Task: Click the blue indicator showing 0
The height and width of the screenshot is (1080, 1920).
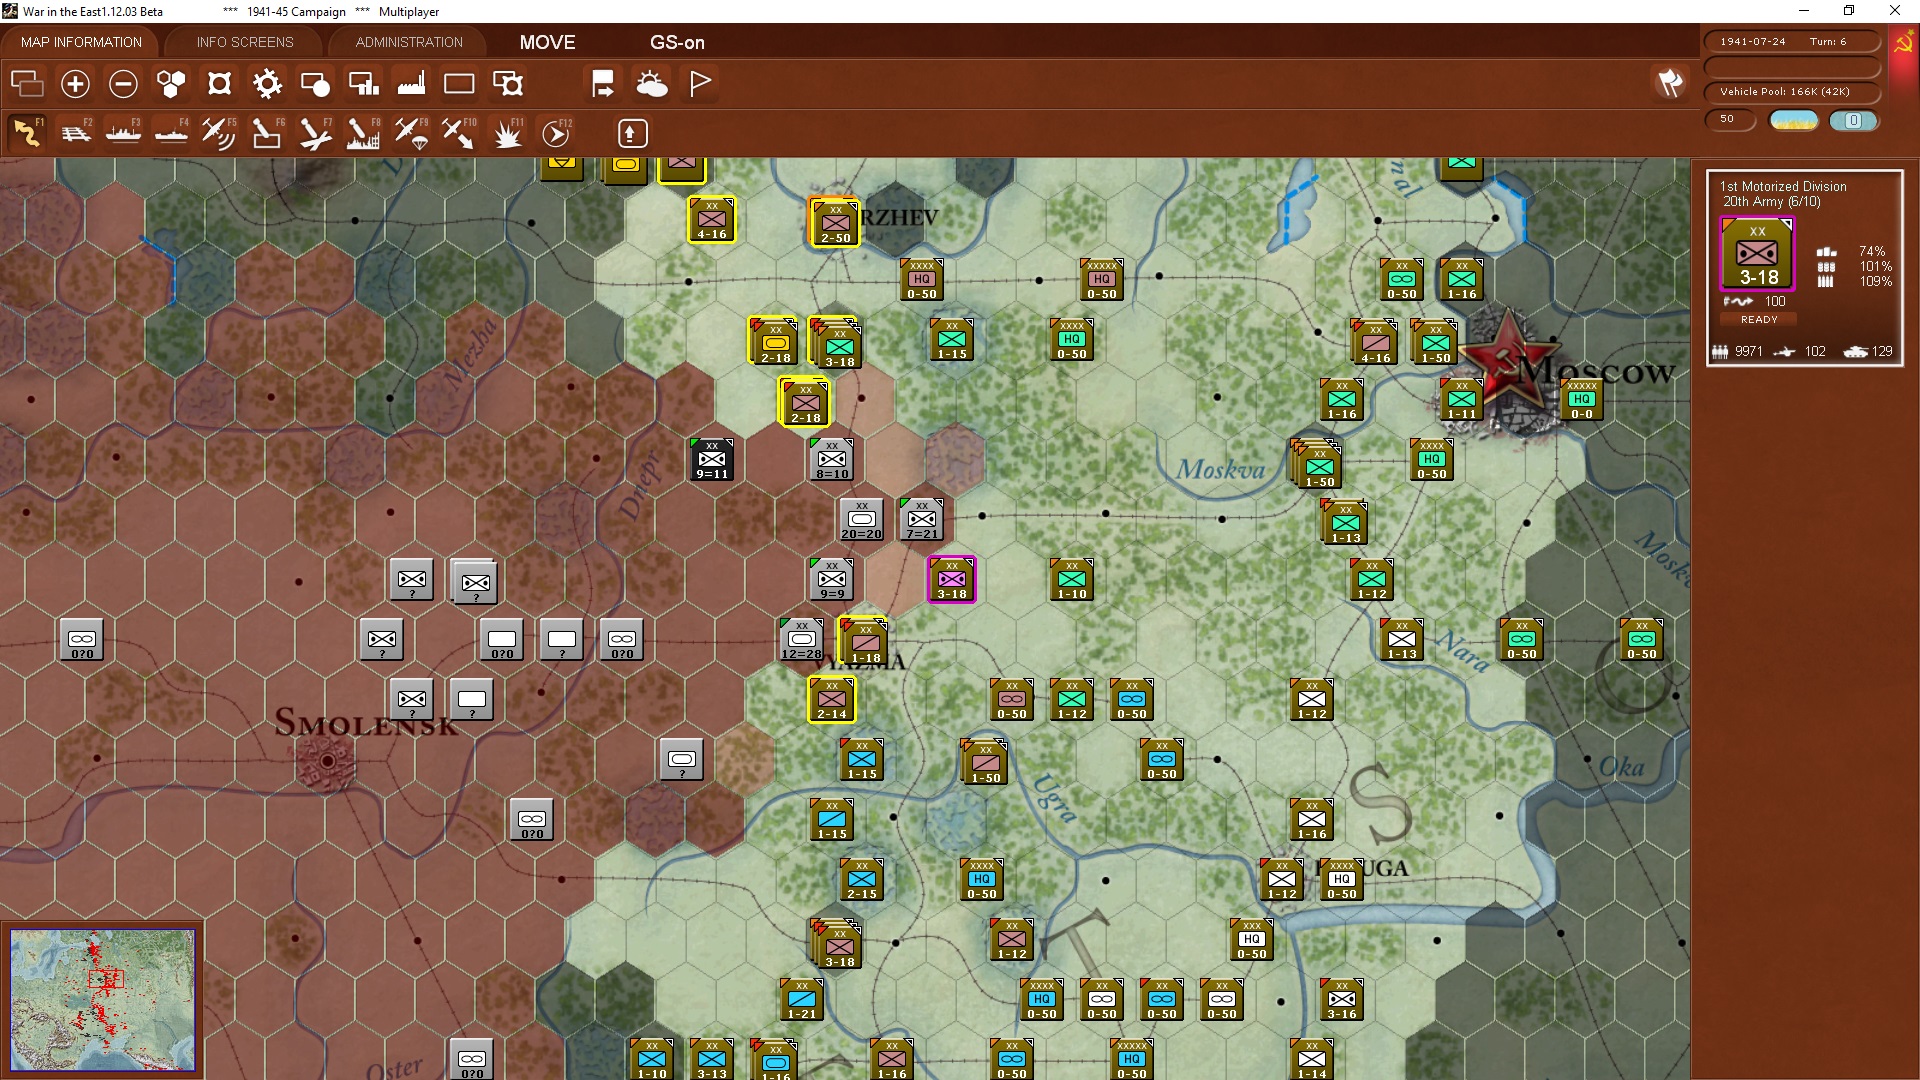Action: [x=1853, y=120]
